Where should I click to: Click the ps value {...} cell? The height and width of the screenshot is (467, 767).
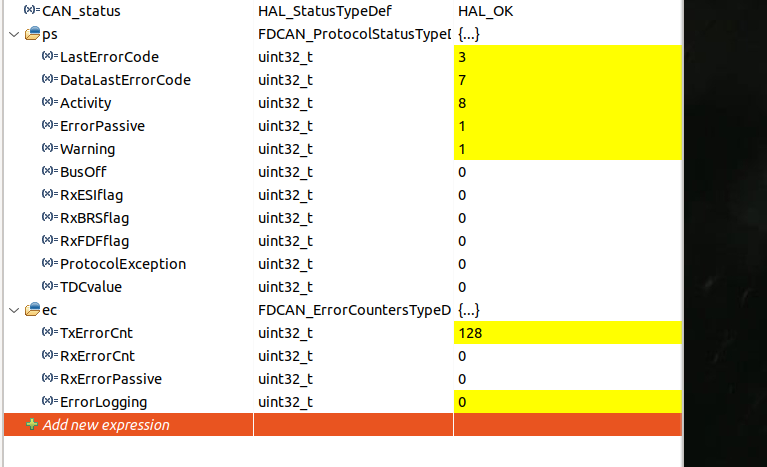click(x=567, y=34)
